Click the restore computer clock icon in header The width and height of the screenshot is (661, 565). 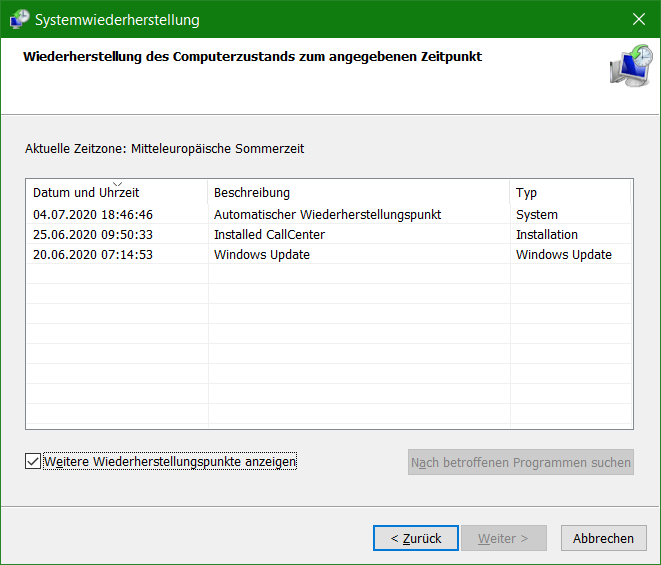point(631,66)
